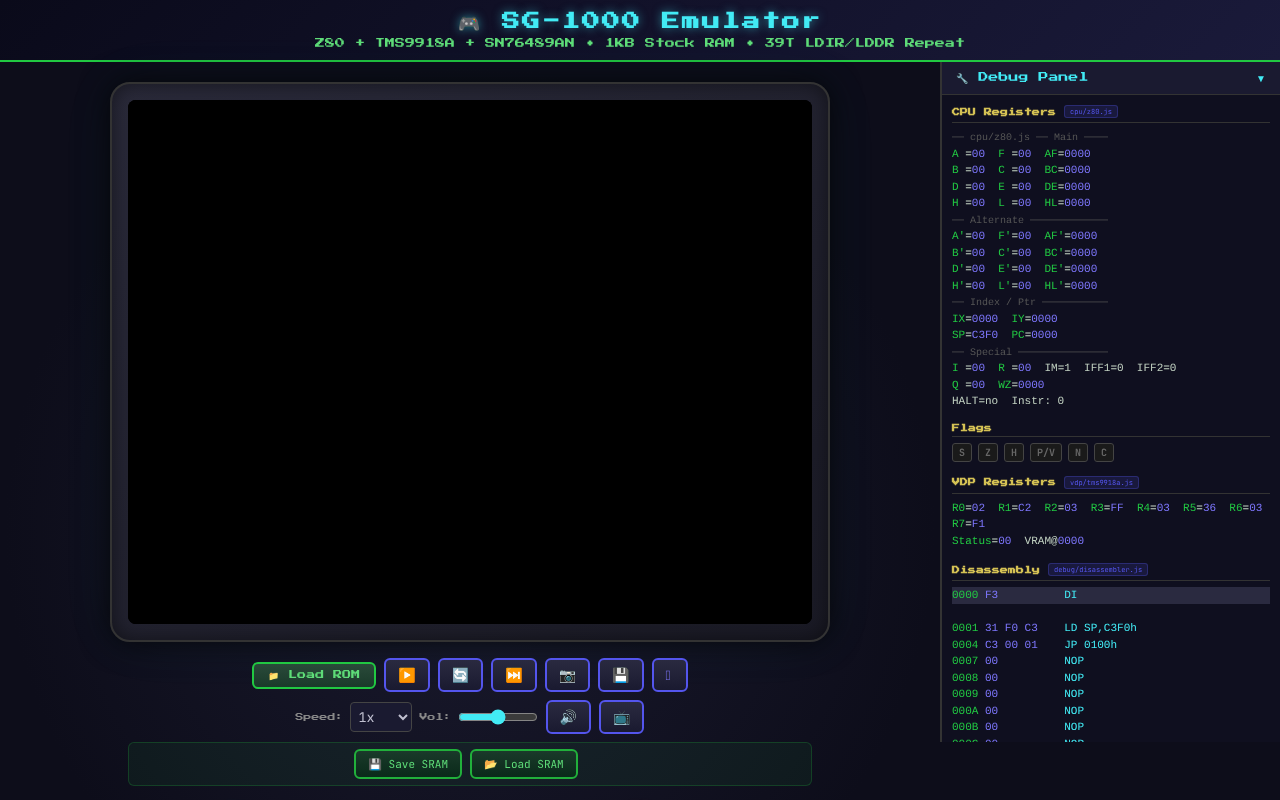The image size is (1280, 800).
Task: Click the HL=0000 main register value
Action: coord(1068,203)
